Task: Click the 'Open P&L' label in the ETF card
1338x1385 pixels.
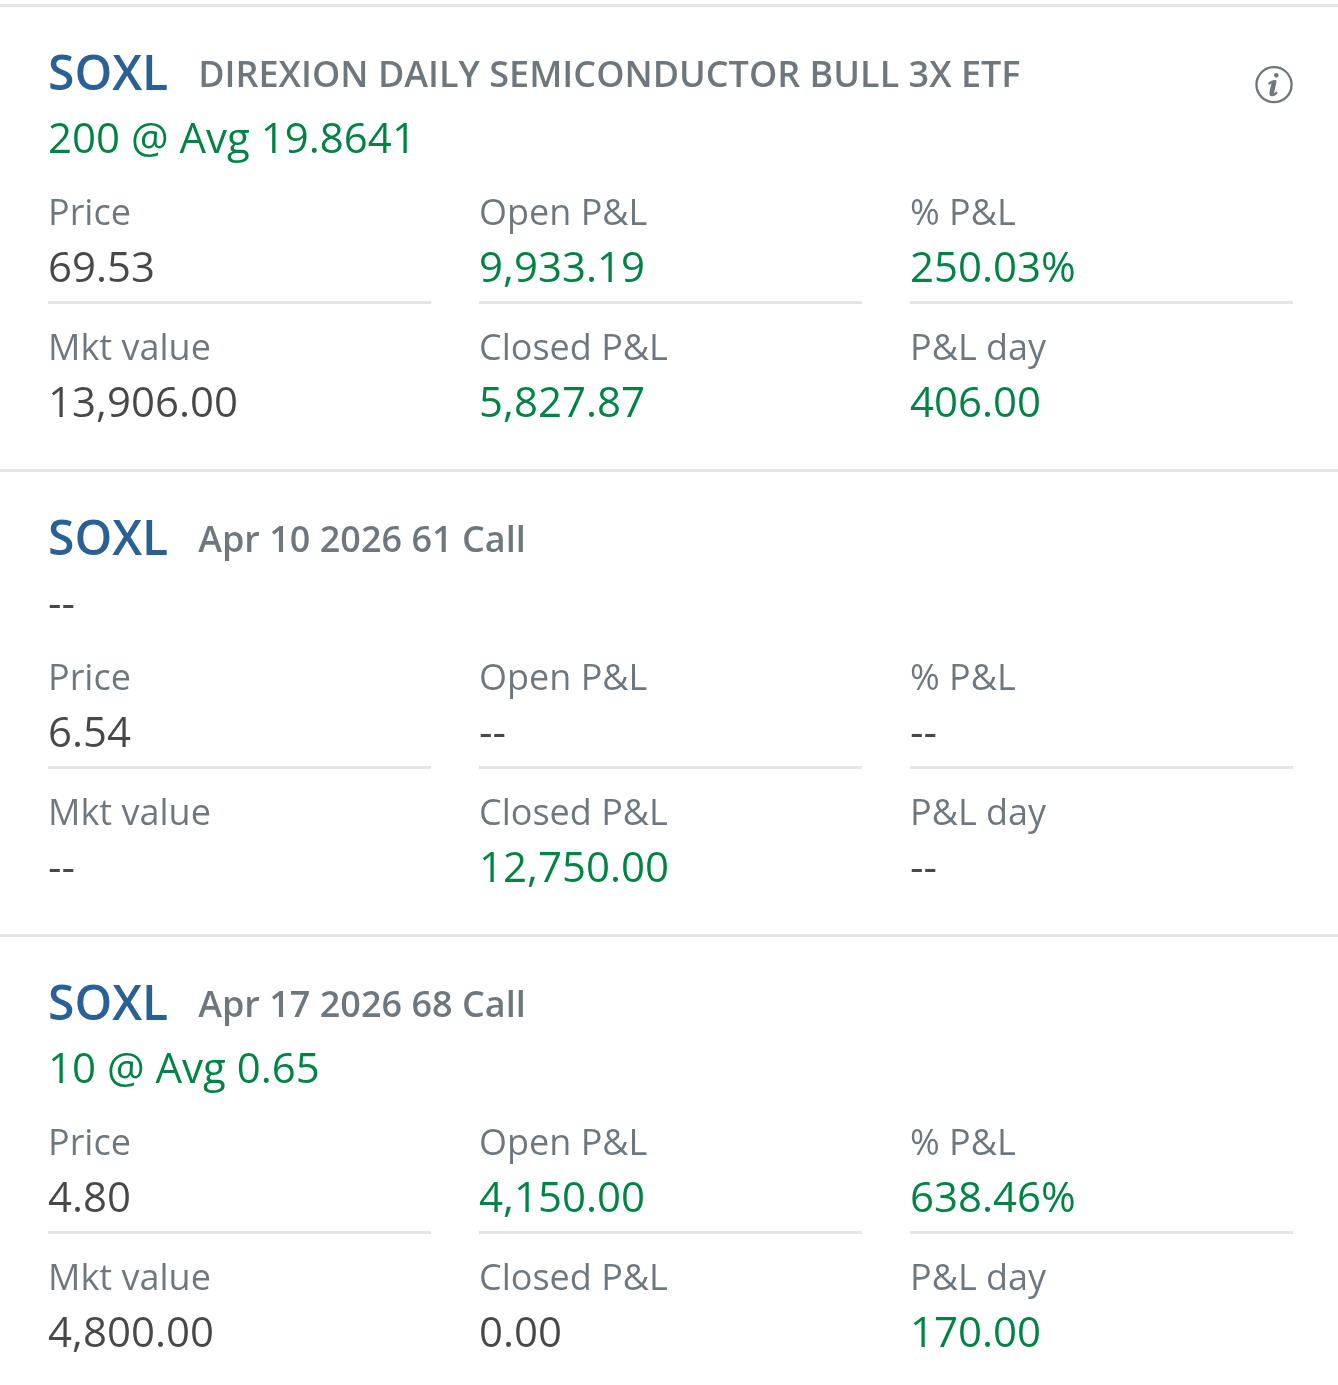Action: (564, 213)
